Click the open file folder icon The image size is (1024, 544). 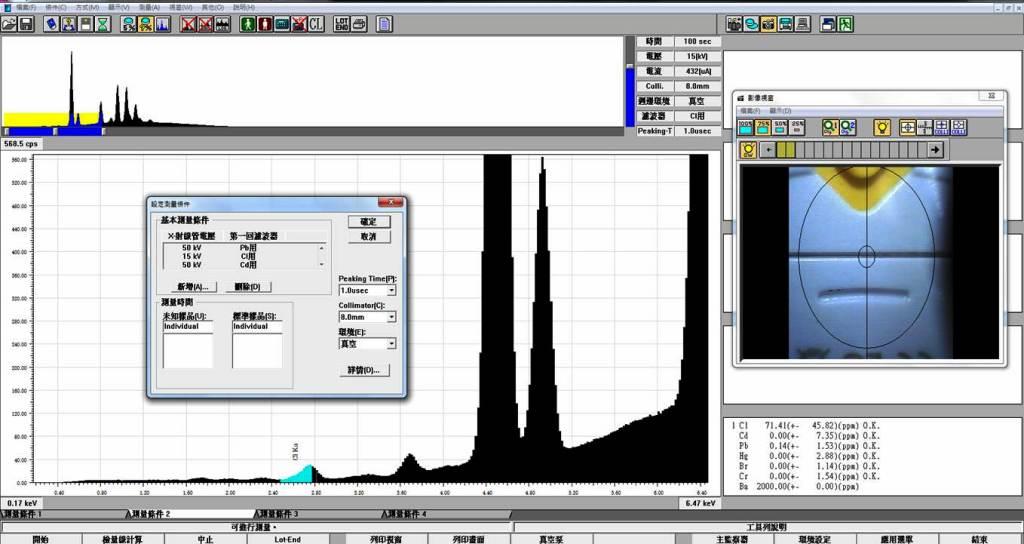coord(10,23)
